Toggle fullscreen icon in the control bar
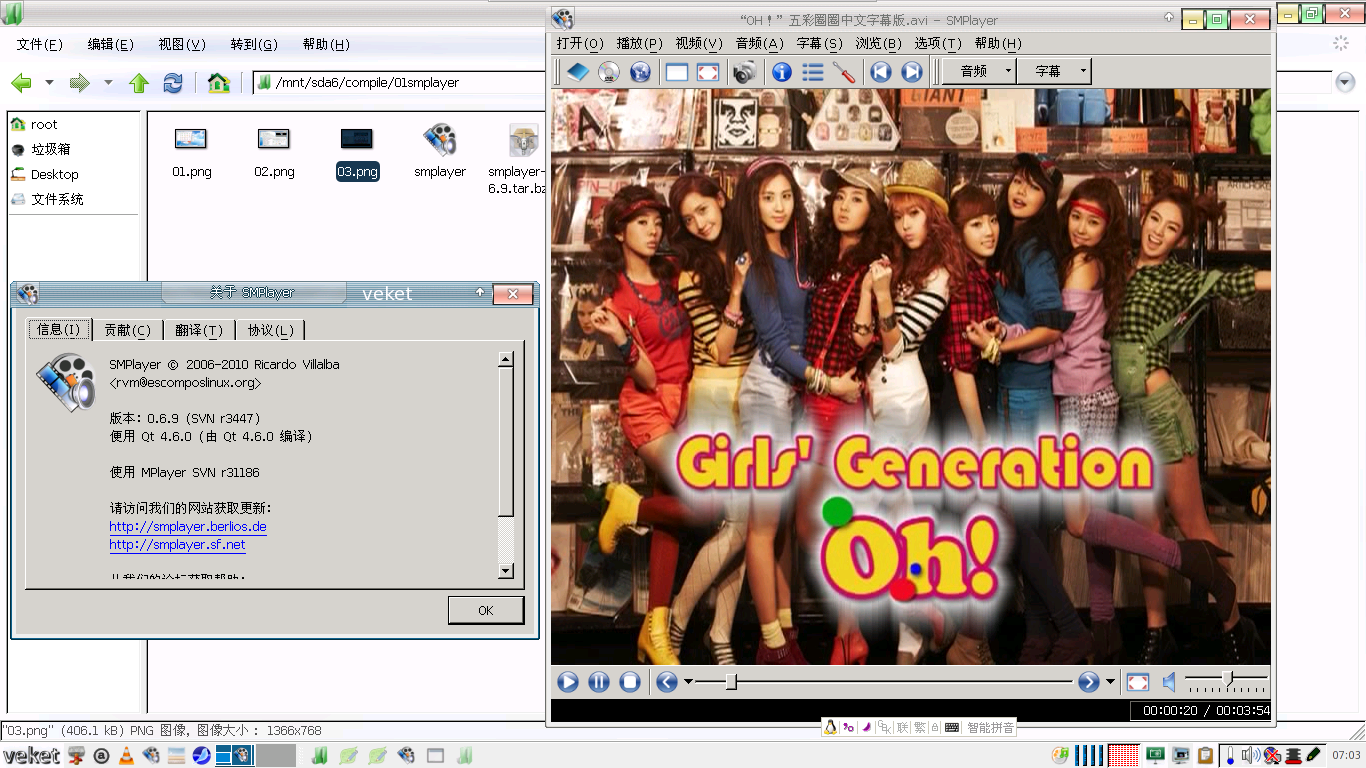Screen dimensions: 1366x768 [1138, 682]
